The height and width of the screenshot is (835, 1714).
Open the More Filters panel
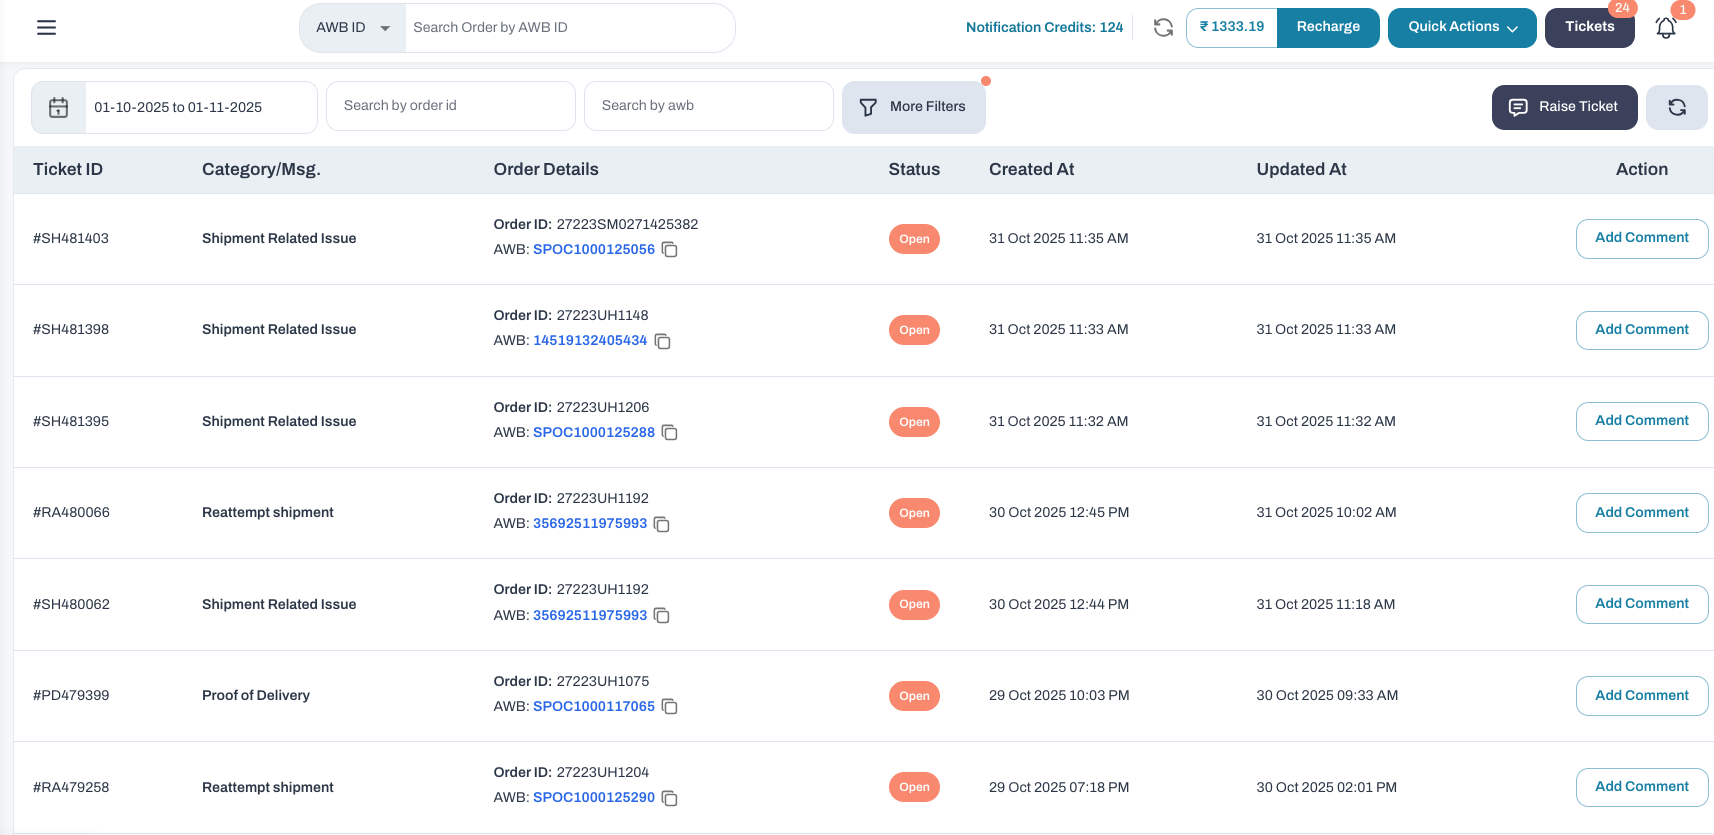coord(913,107)
